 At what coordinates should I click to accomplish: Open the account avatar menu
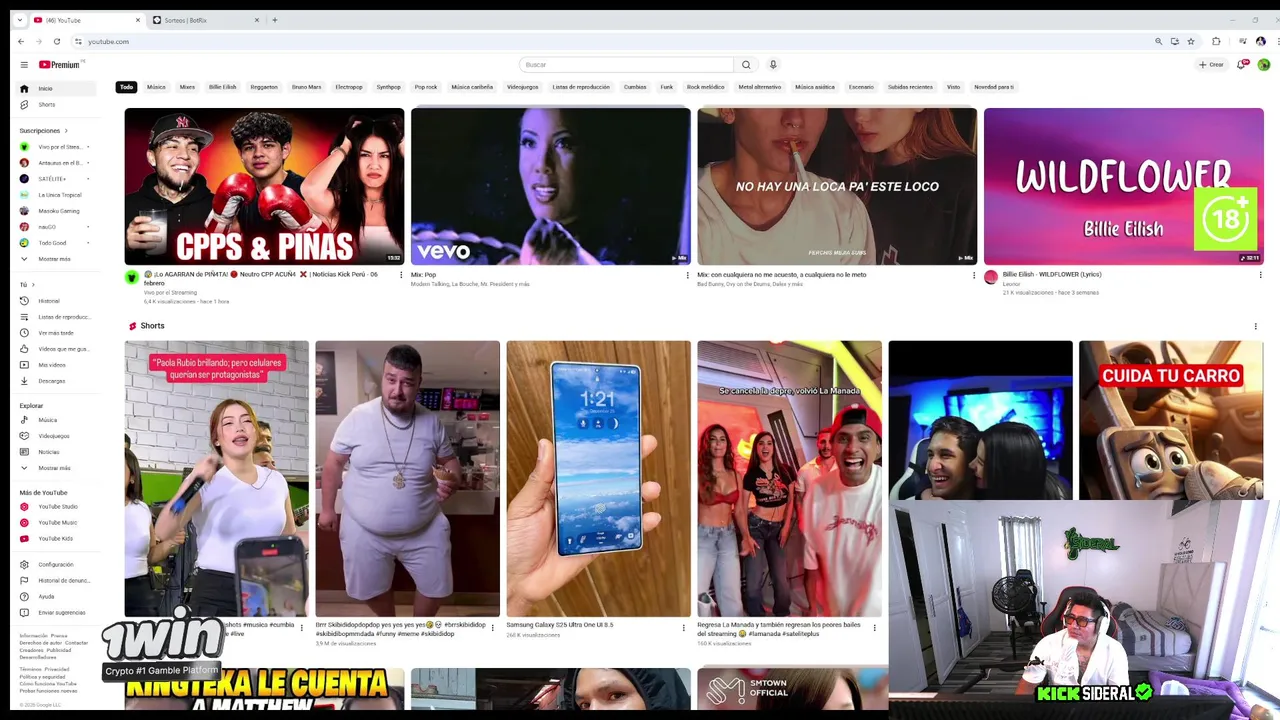coord(1264,64)
